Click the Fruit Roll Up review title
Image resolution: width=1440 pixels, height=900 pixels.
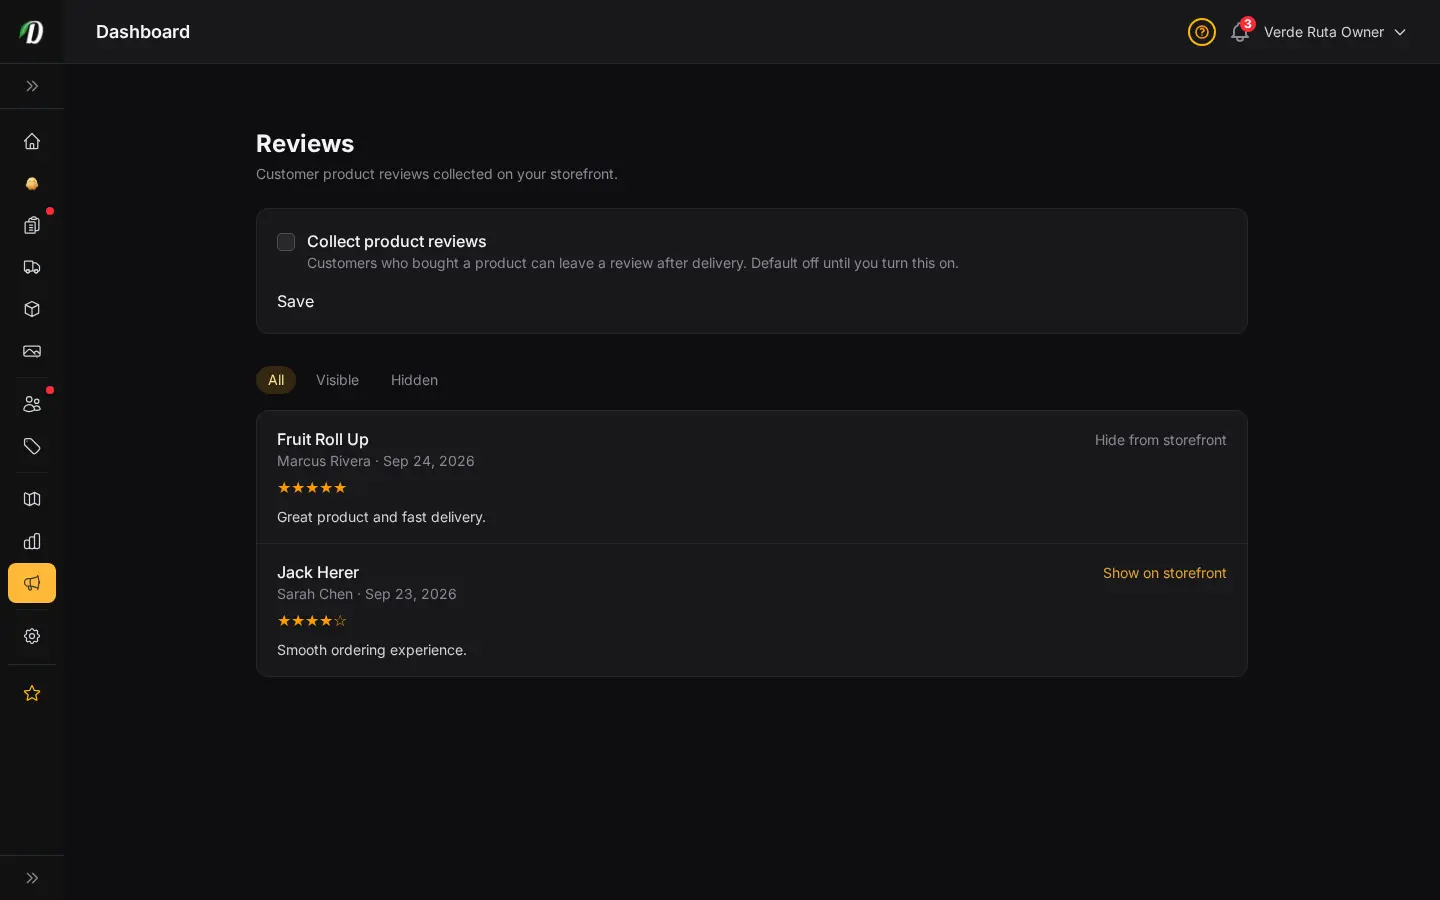point(323,439)
